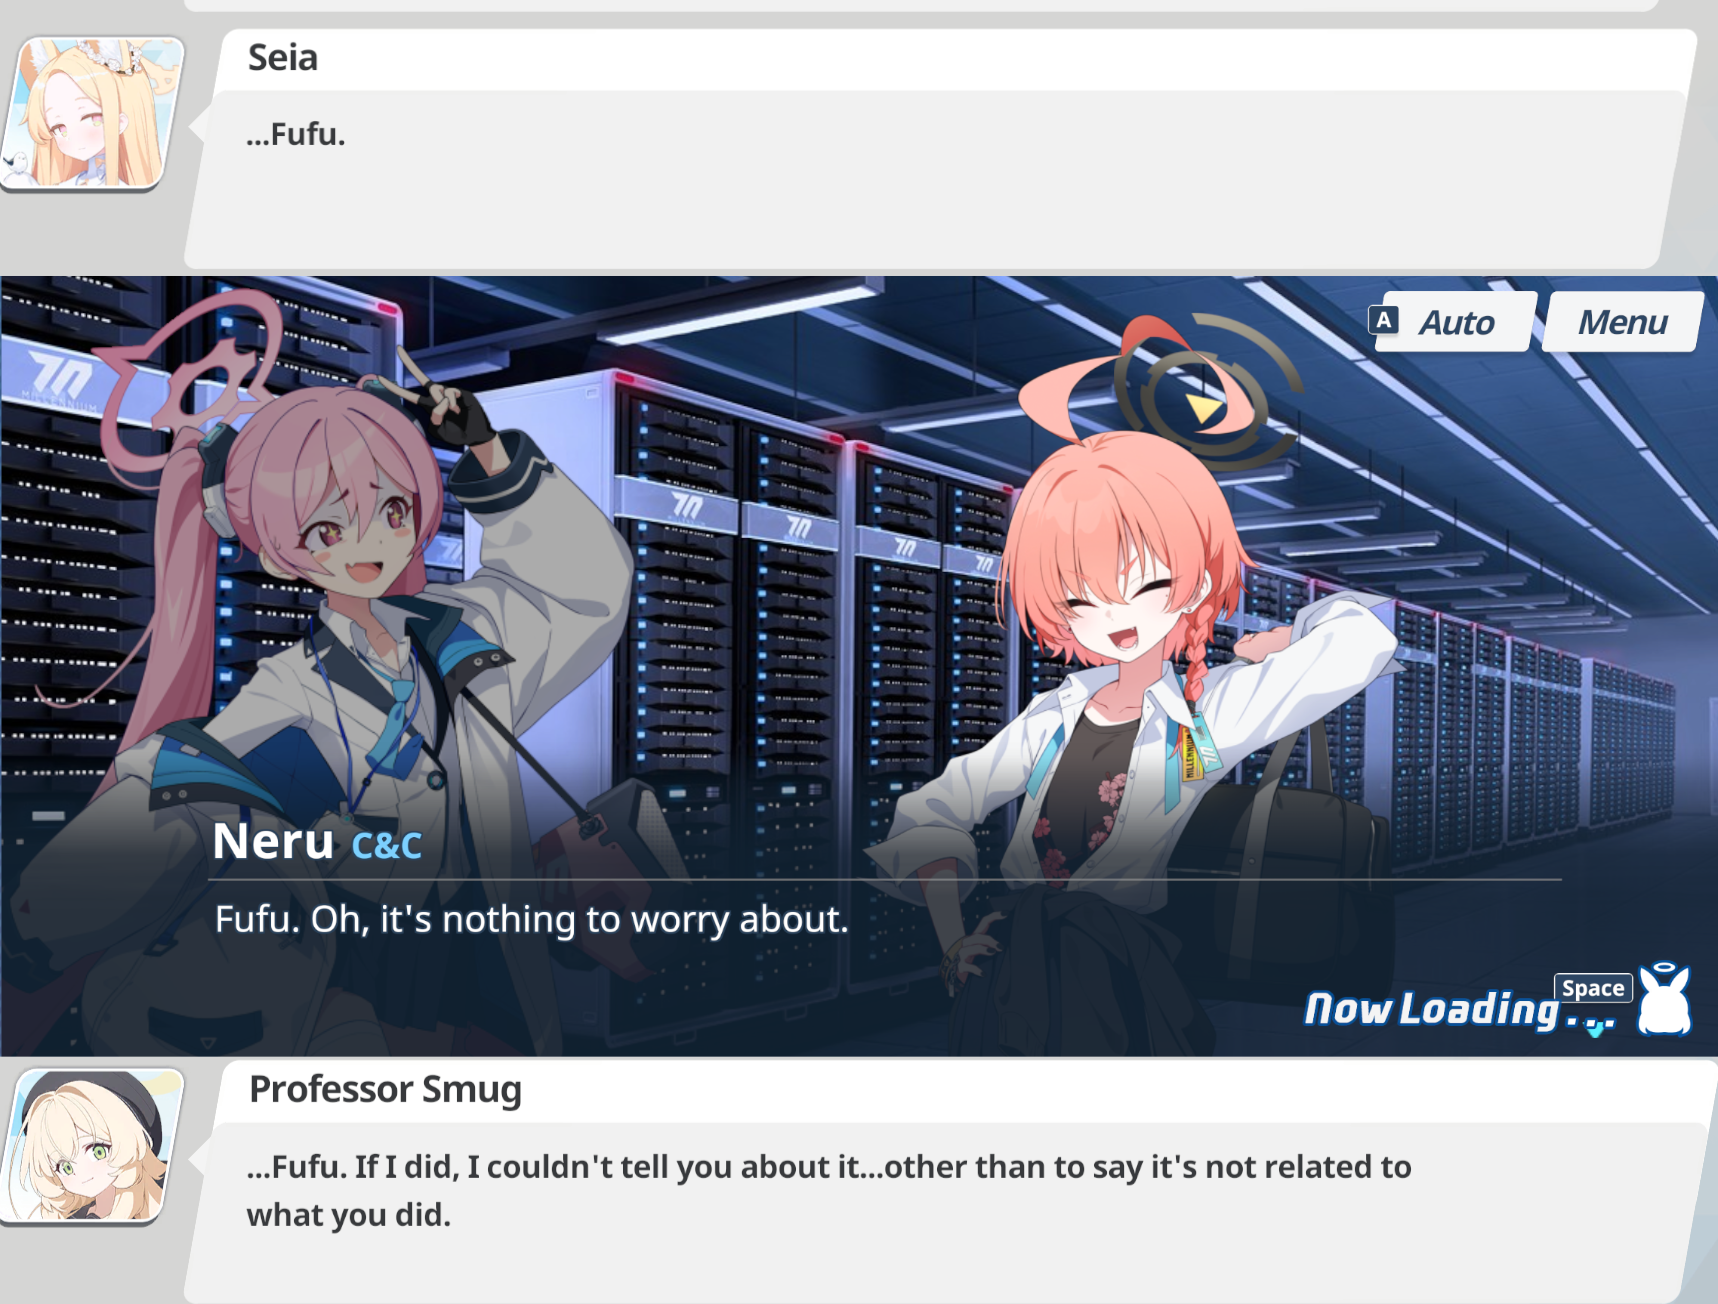
Task: Click the Neru speaker name label
Action: (273, 841)
